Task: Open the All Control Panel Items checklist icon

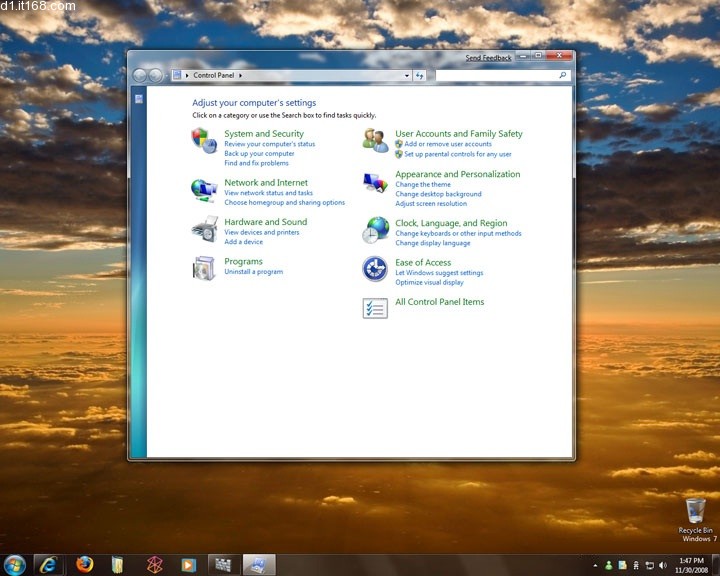Action: point(375,308)
